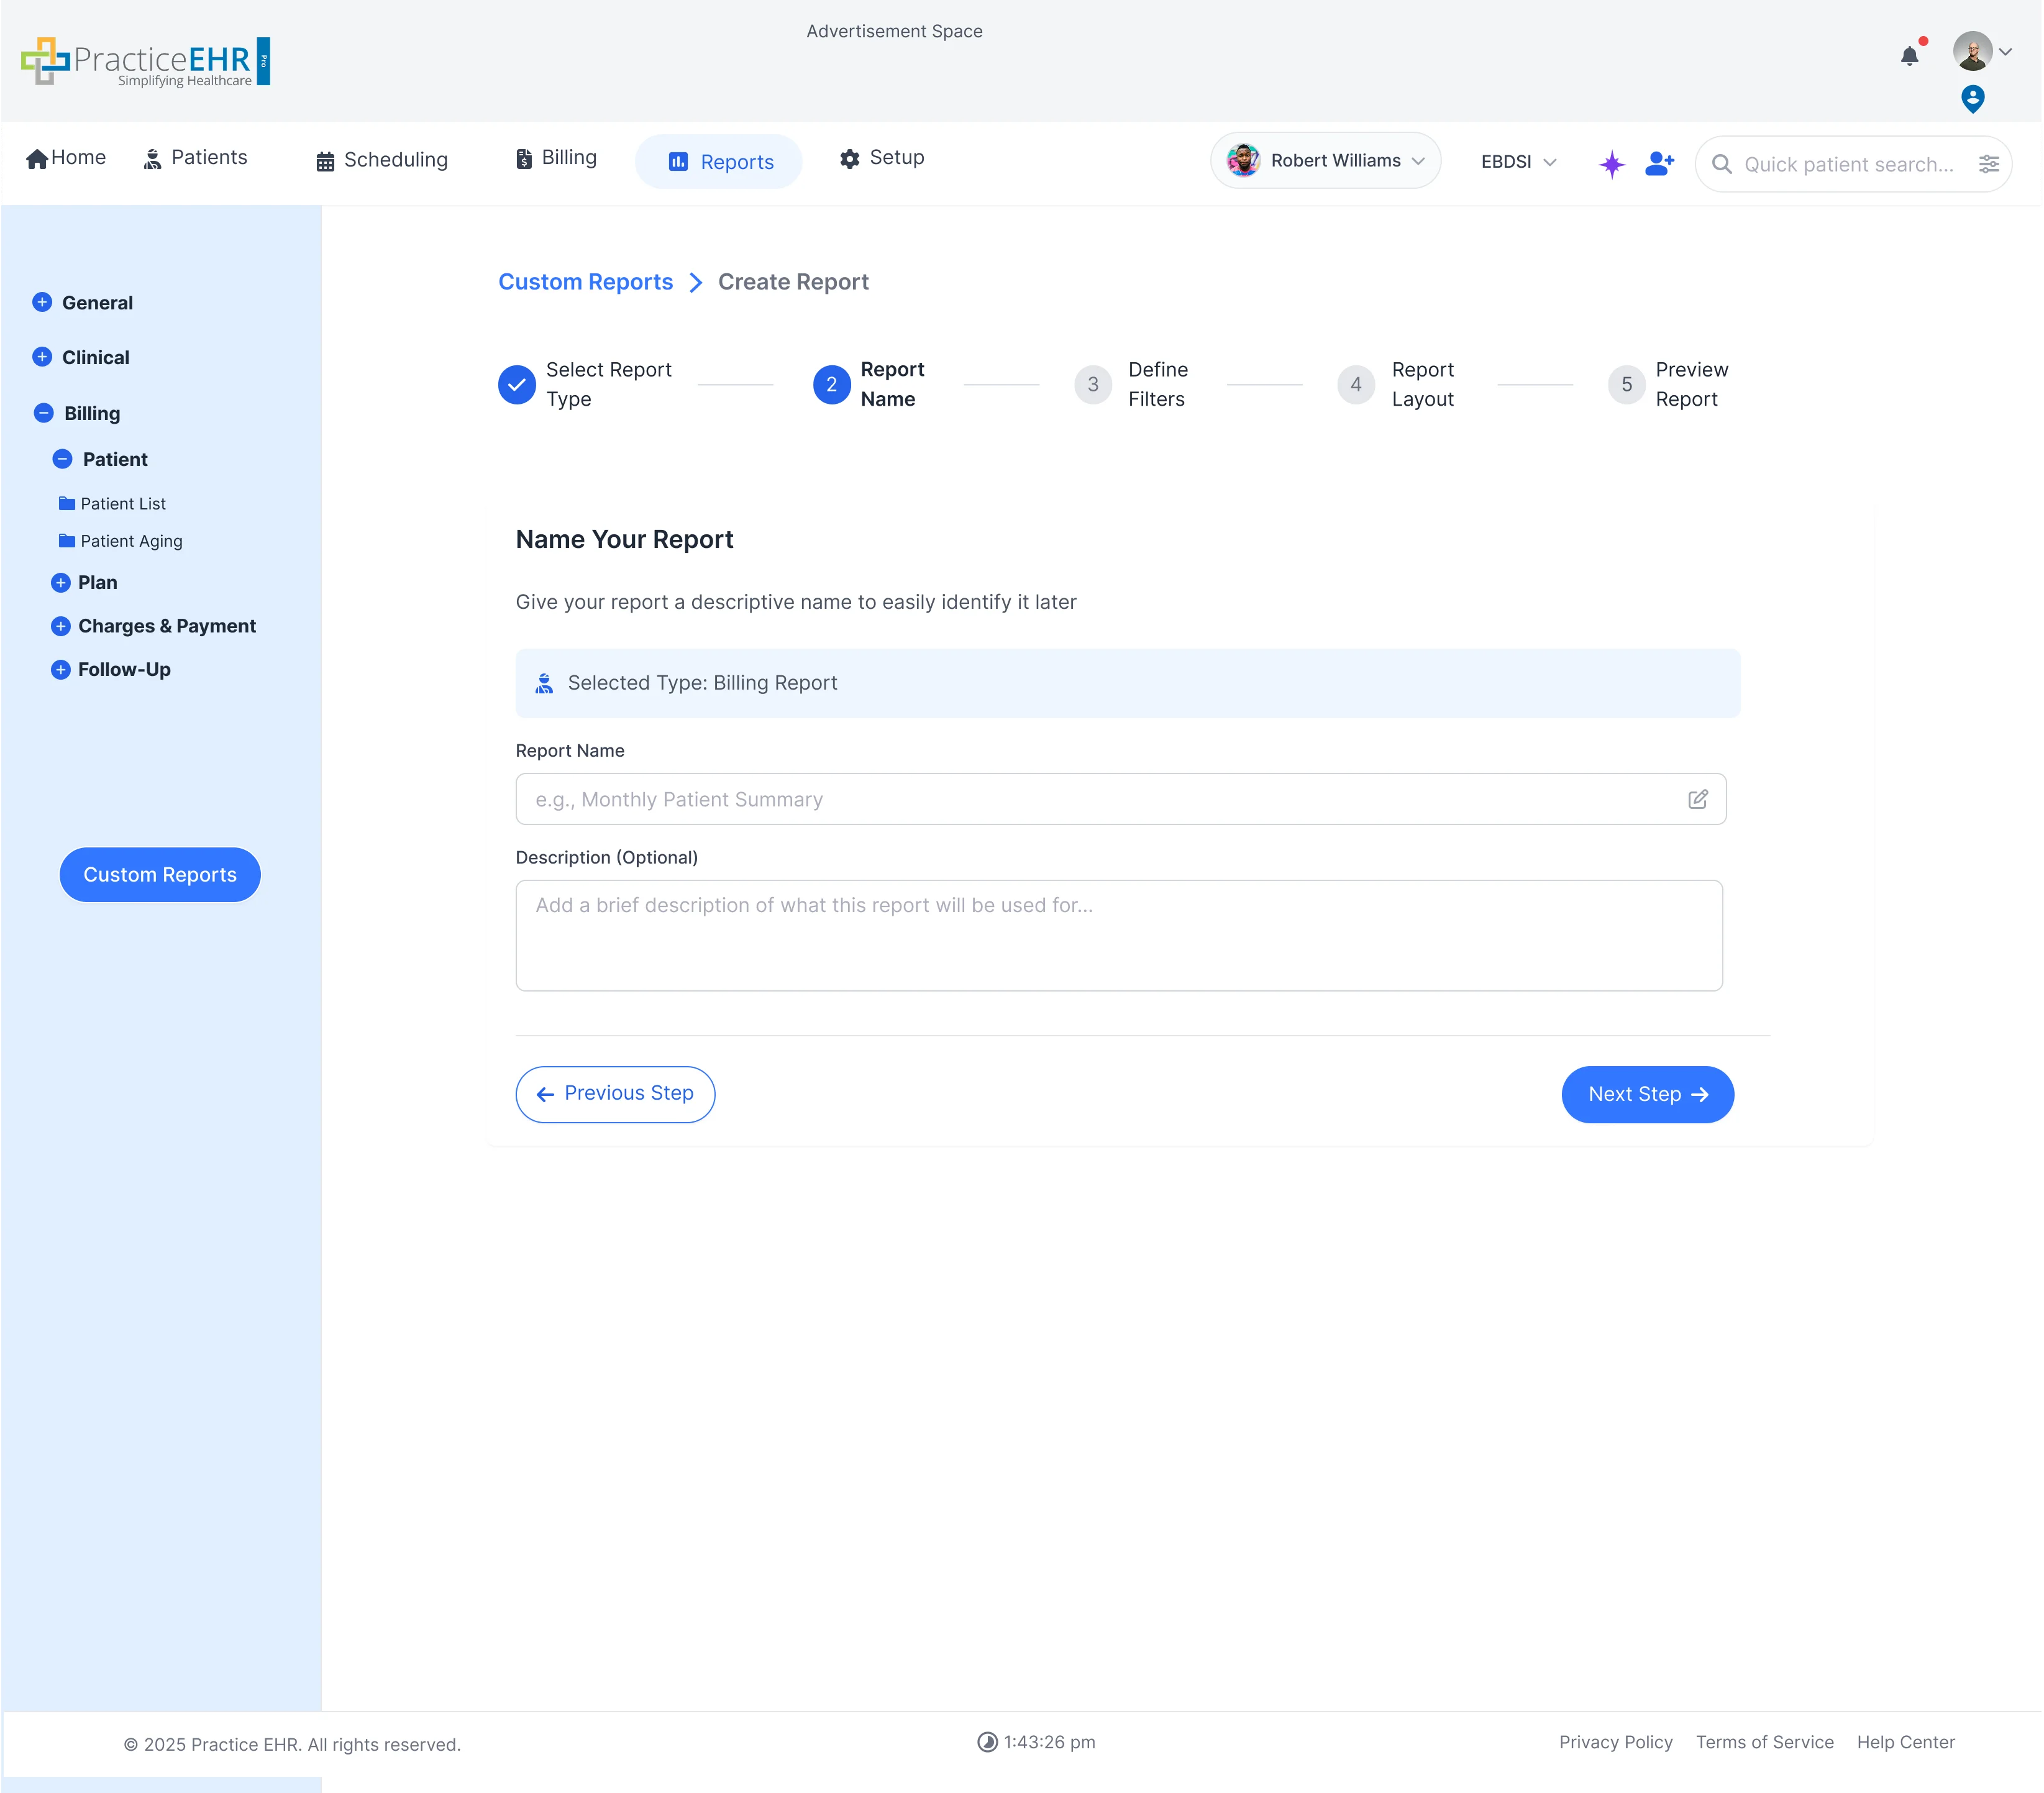Click the location pin icon
Image resolution: width=2044 pixels, height=1793 pixels.
tap(1972, 98)
